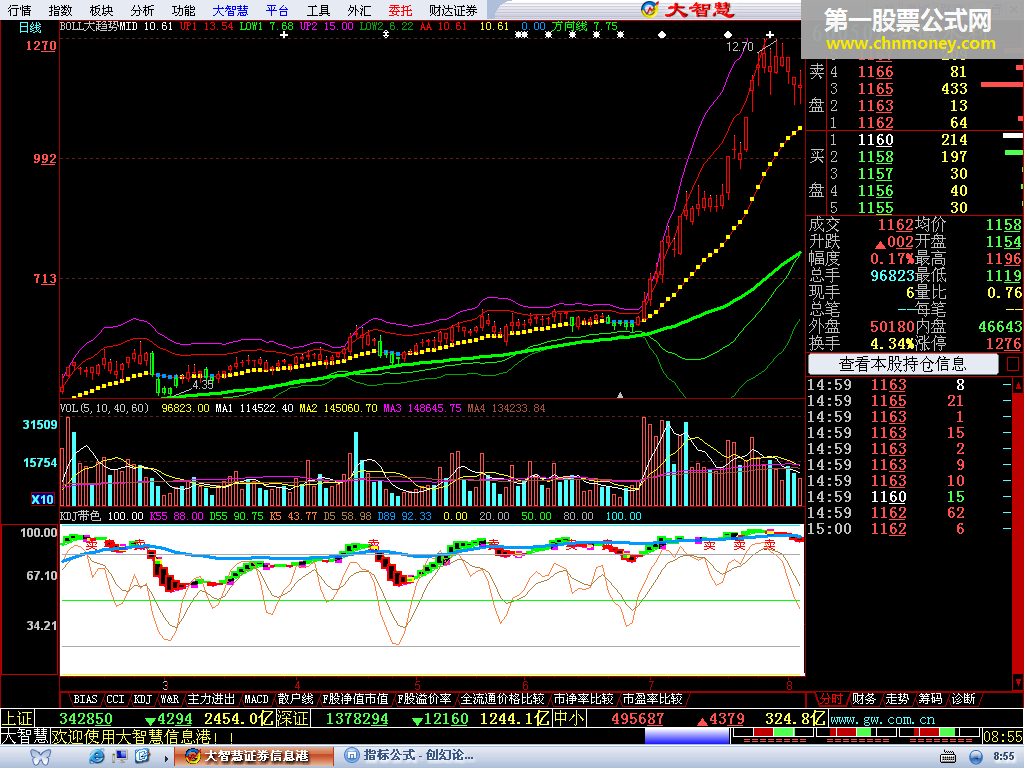This screenshot has height=768, width=1024.
Task: Click the 12.70 high price marker
Action: pyautogui.click(x=740, y=46)
